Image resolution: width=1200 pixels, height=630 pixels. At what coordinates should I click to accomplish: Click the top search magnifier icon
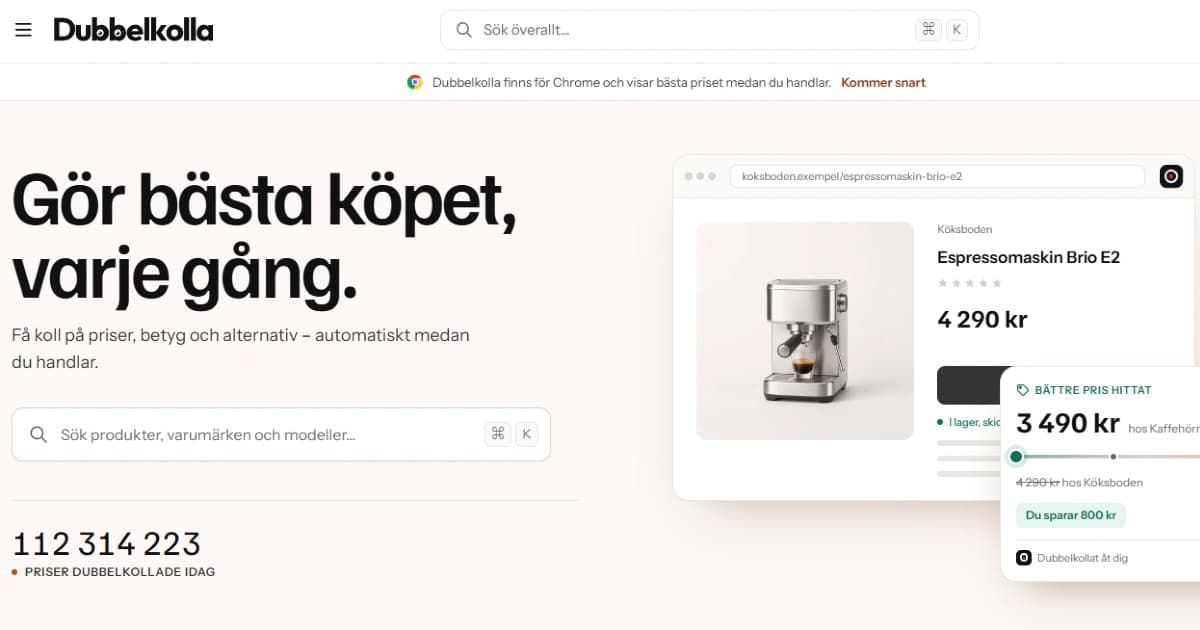coord(464,30)
